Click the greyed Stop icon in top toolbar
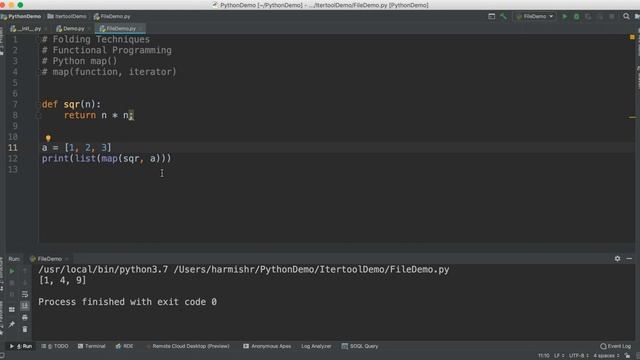 coord(611,16)
